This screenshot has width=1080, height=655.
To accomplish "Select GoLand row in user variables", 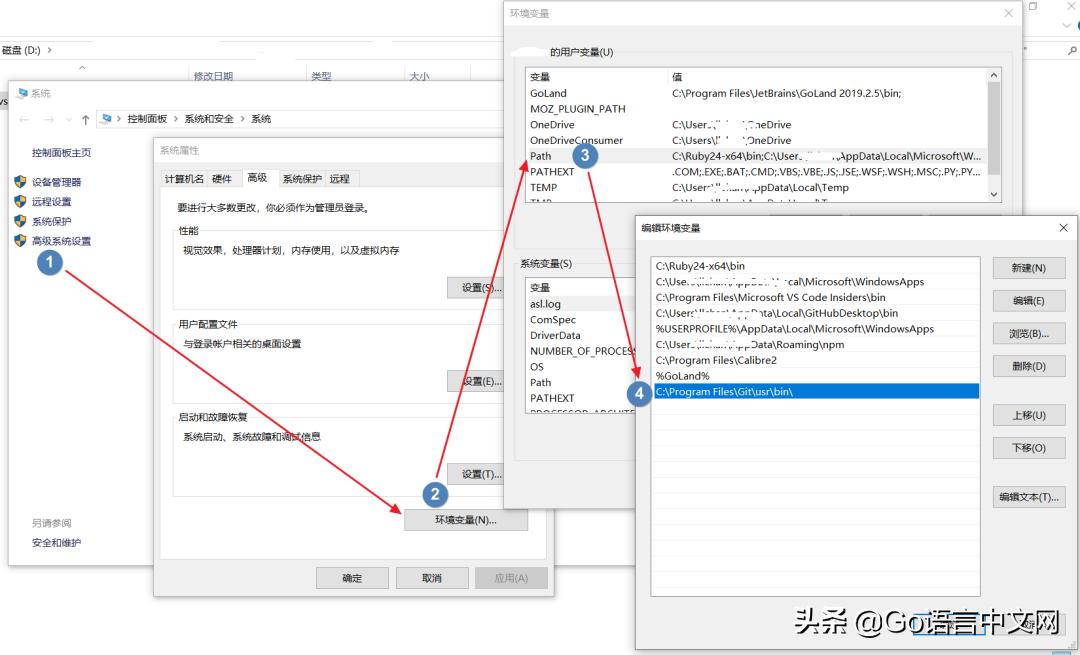I will 756,93.
